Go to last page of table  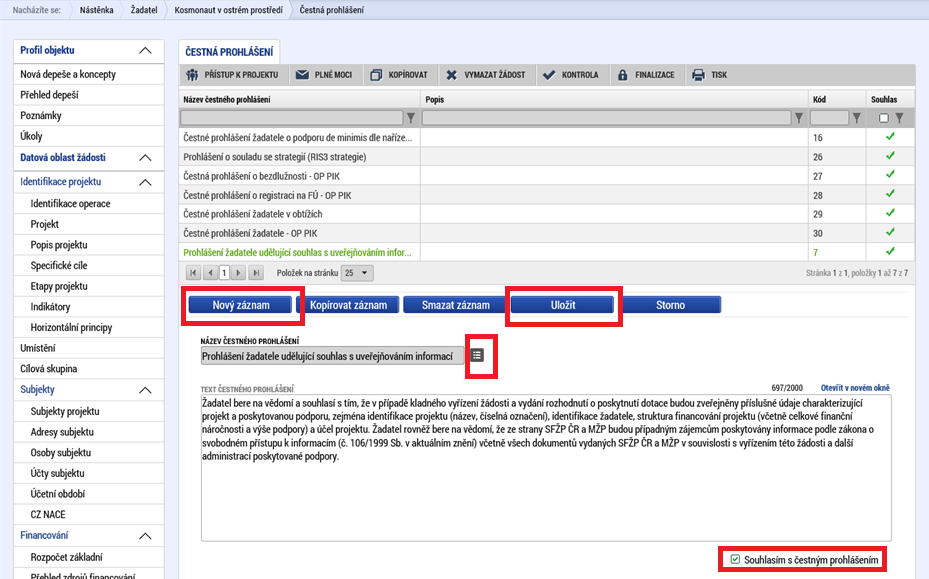coord(256,273)
